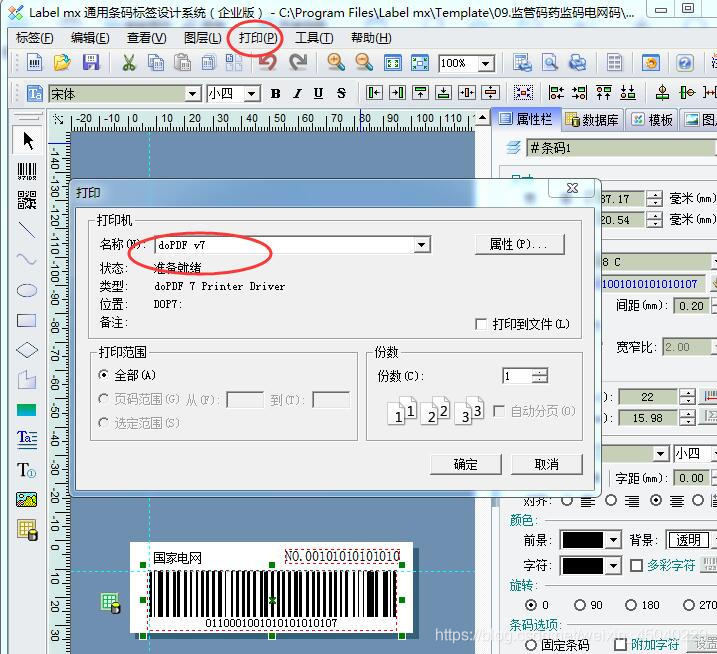The height and width of the screenshot is (654, 717).
Task: Click the 取消 button in print dialog
Action: coord(546,464)
